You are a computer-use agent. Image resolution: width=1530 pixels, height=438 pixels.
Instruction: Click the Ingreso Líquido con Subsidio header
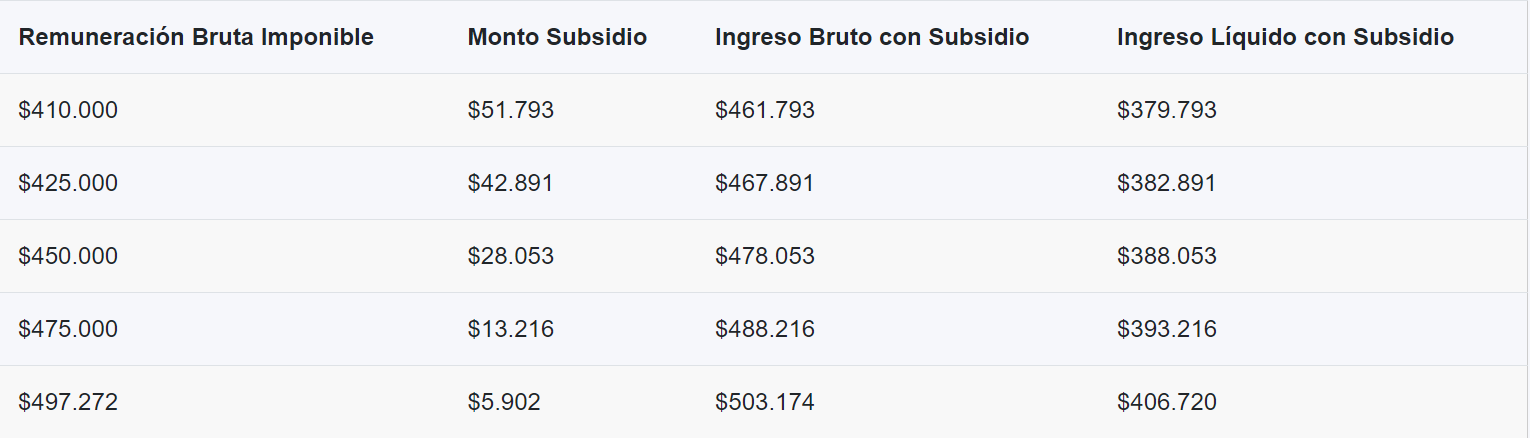point(1285,38)
